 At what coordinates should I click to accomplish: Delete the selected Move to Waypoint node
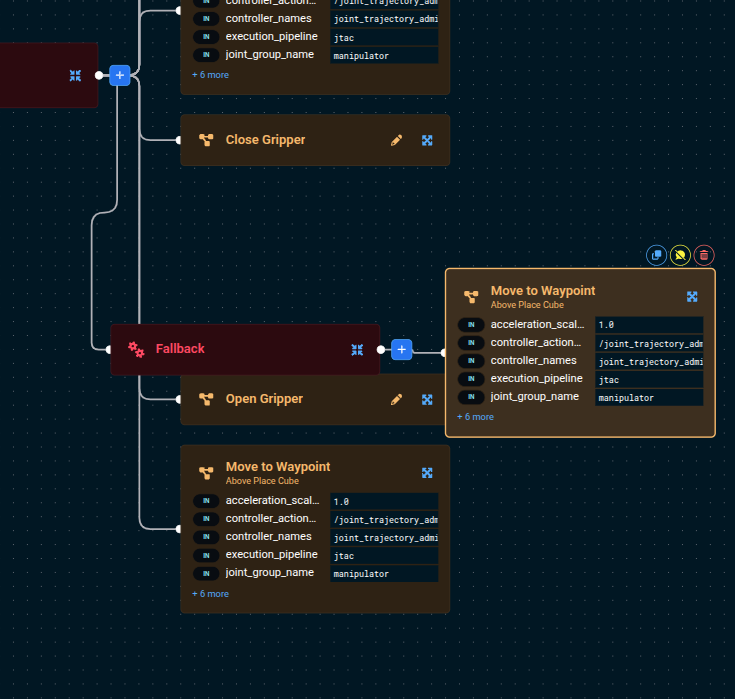[x=704, y=255]
